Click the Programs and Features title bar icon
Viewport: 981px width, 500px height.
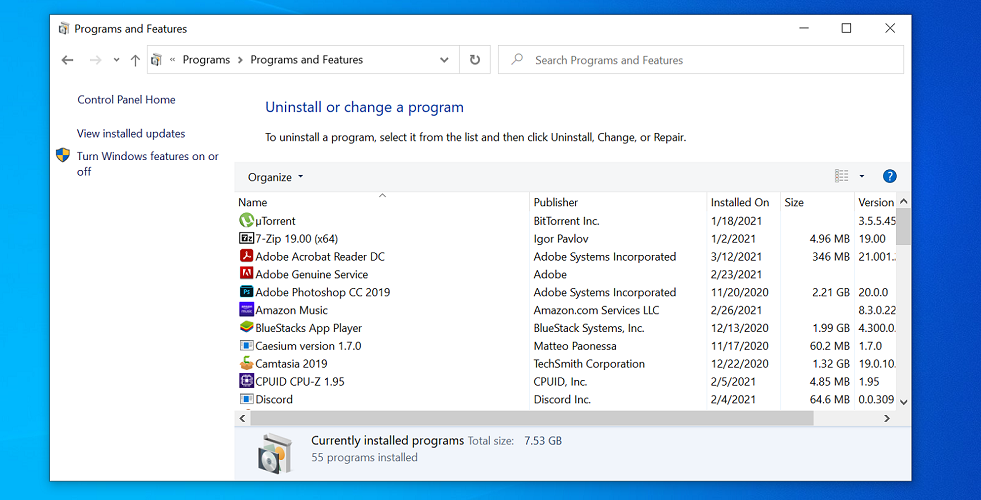tap(64, 29)
